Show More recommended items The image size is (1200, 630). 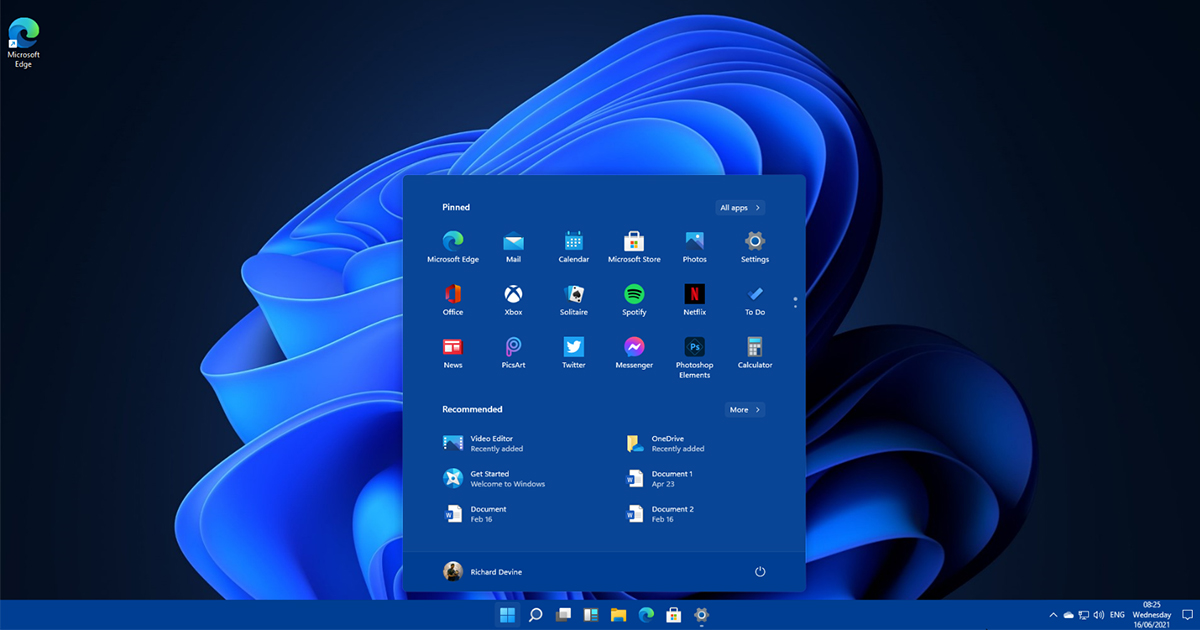click(x=745, y=410)
